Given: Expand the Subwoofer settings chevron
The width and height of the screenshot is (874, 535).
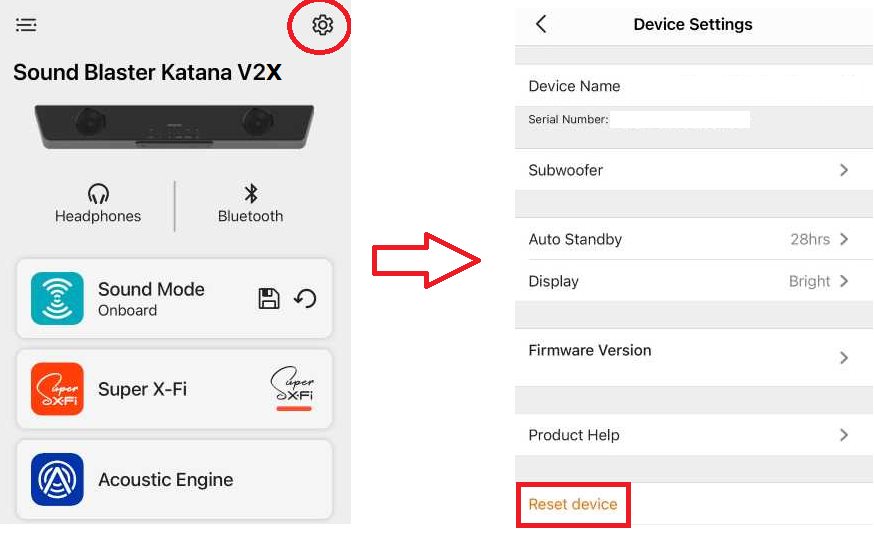Looking at the screenshot, I should click(843, 170).
